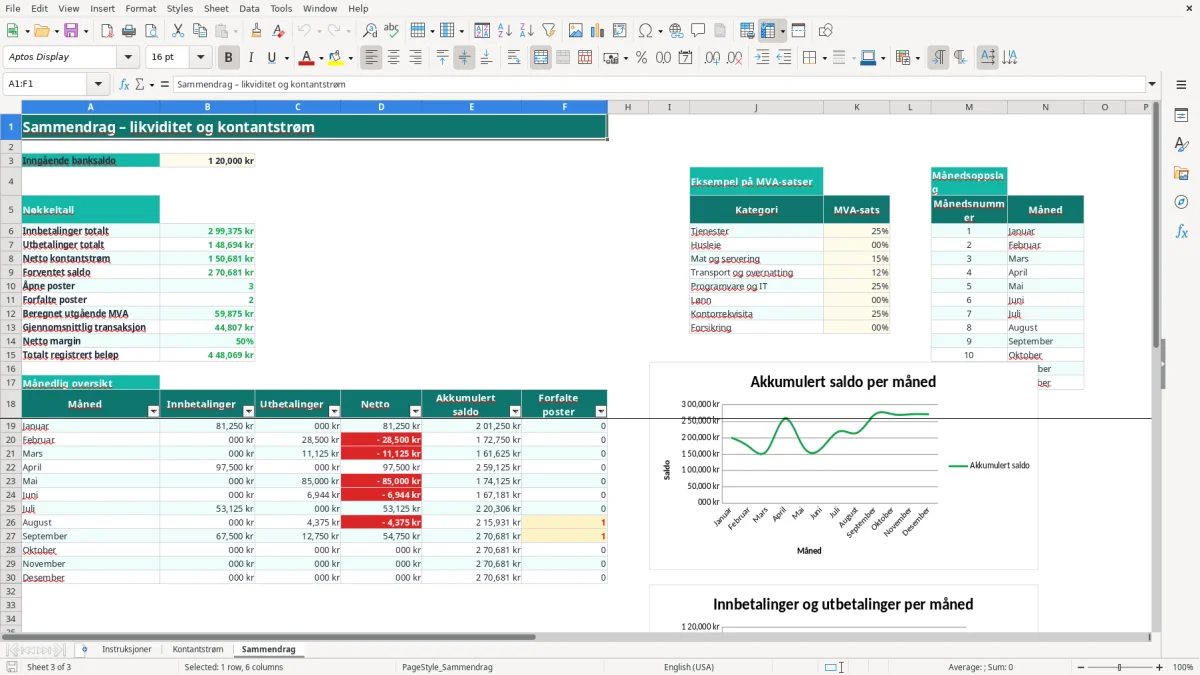
Task: Click PageStyle_Sammendrag in status bar
Action: click(x=446, y=667)
